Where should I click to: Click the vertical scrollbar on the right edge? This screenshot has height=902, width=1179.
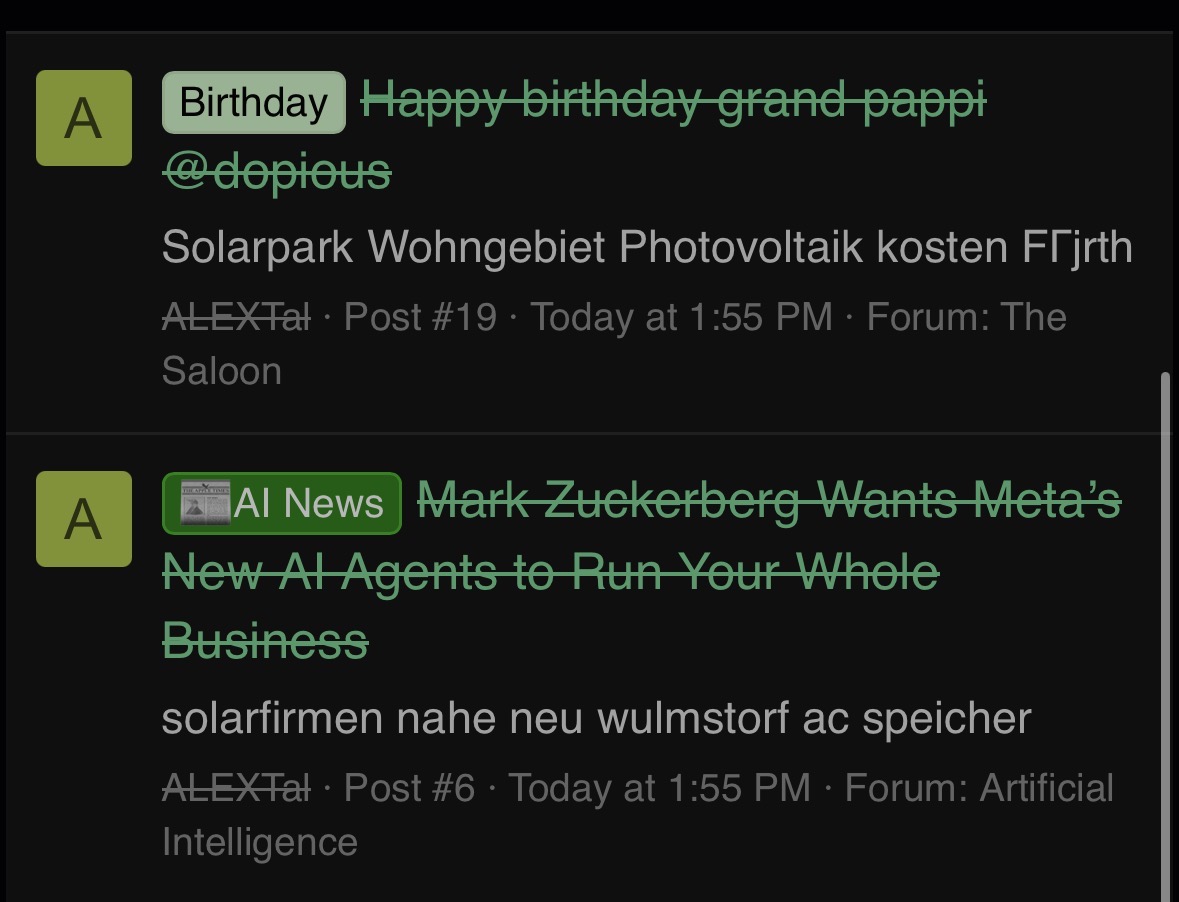pos(1165,636)
